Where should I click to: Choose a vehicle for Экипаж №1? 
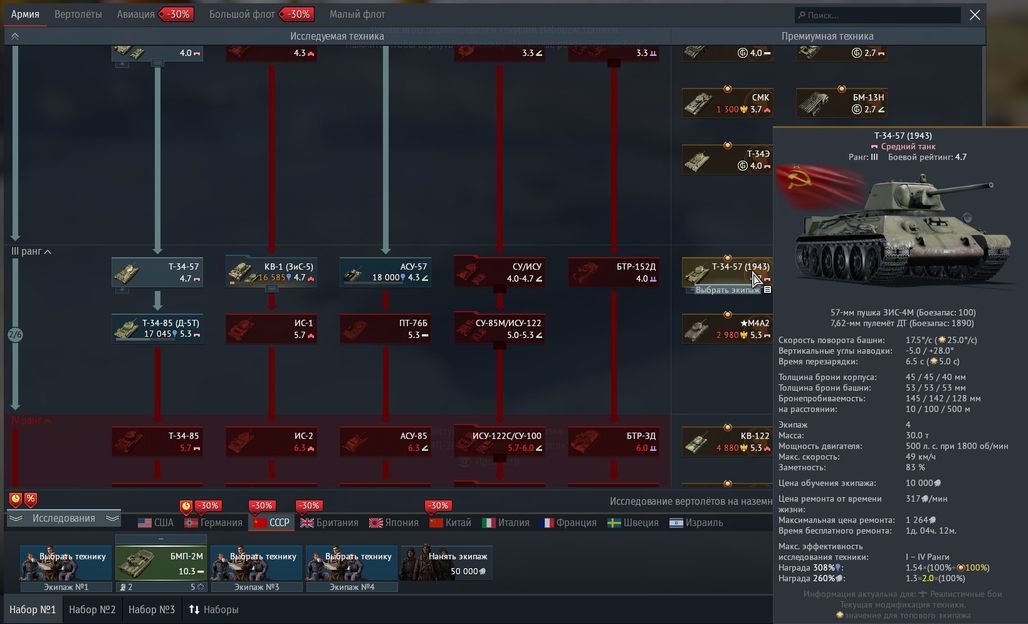[66, 562]
